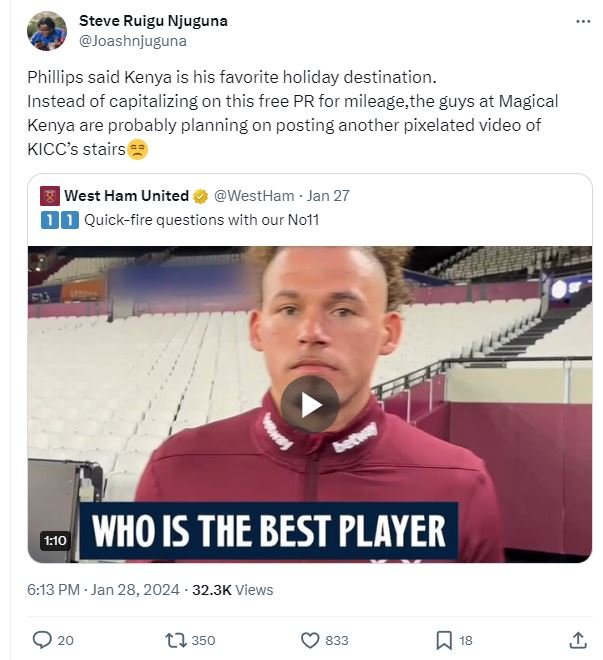Open the West Ham United account name
This screenshot has width=603, height=660.
tap(126, 196)
